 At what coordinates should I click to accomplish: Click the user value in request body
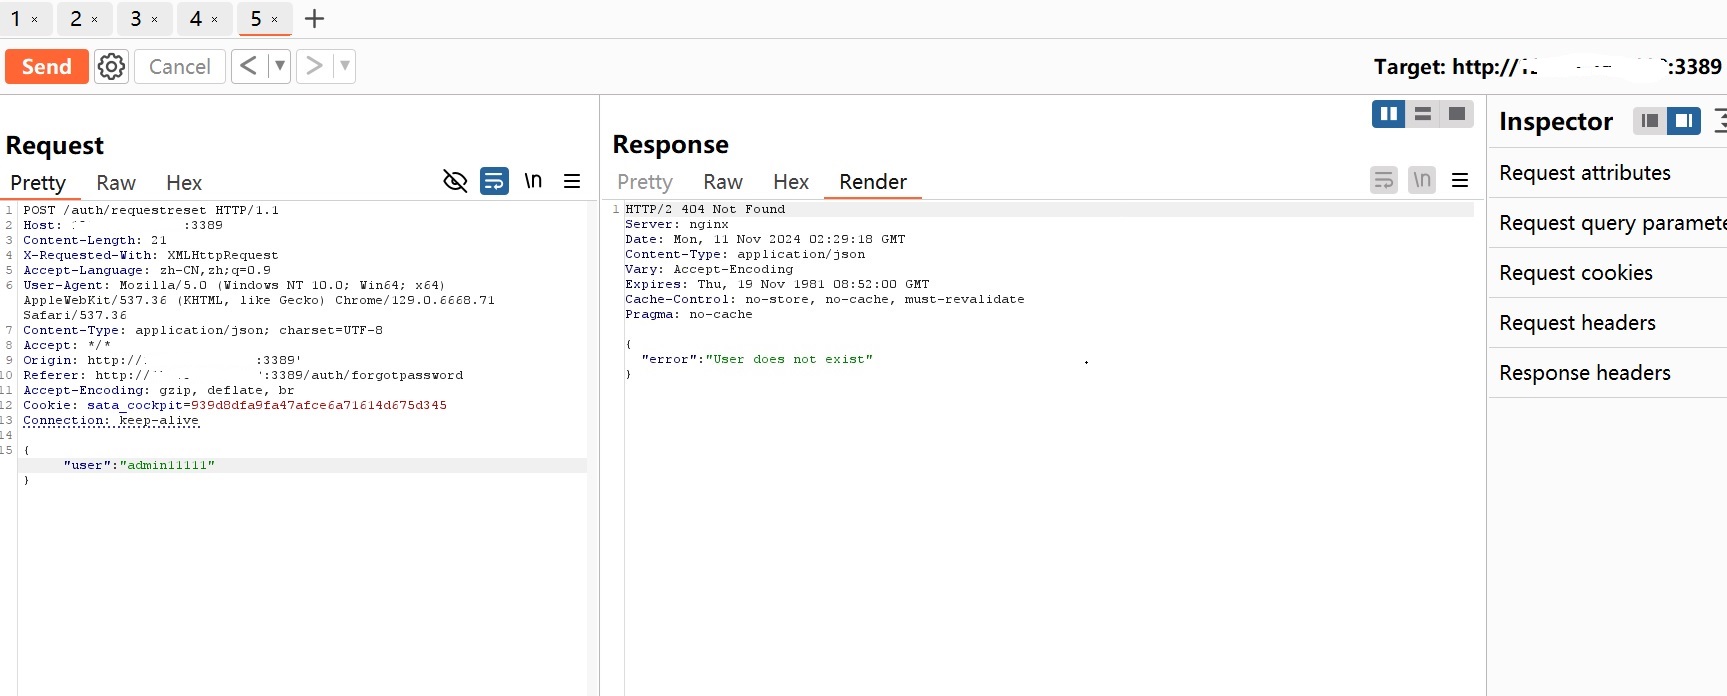pos(167,466)
